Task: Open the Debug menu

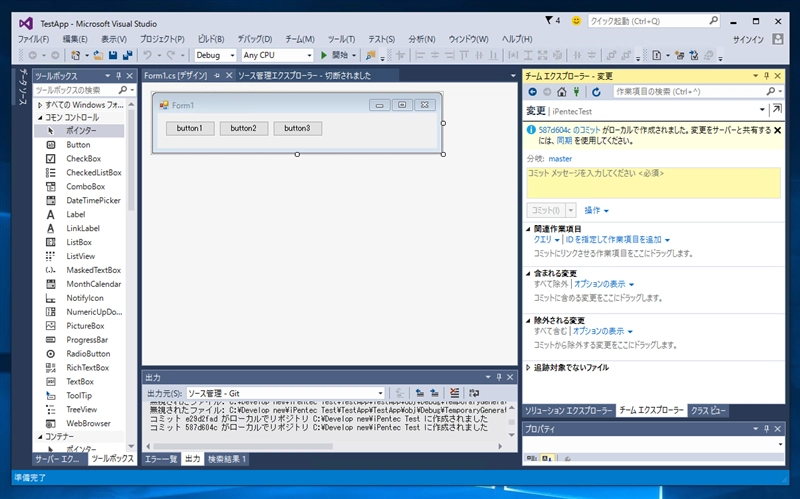Action: (255, 39)
